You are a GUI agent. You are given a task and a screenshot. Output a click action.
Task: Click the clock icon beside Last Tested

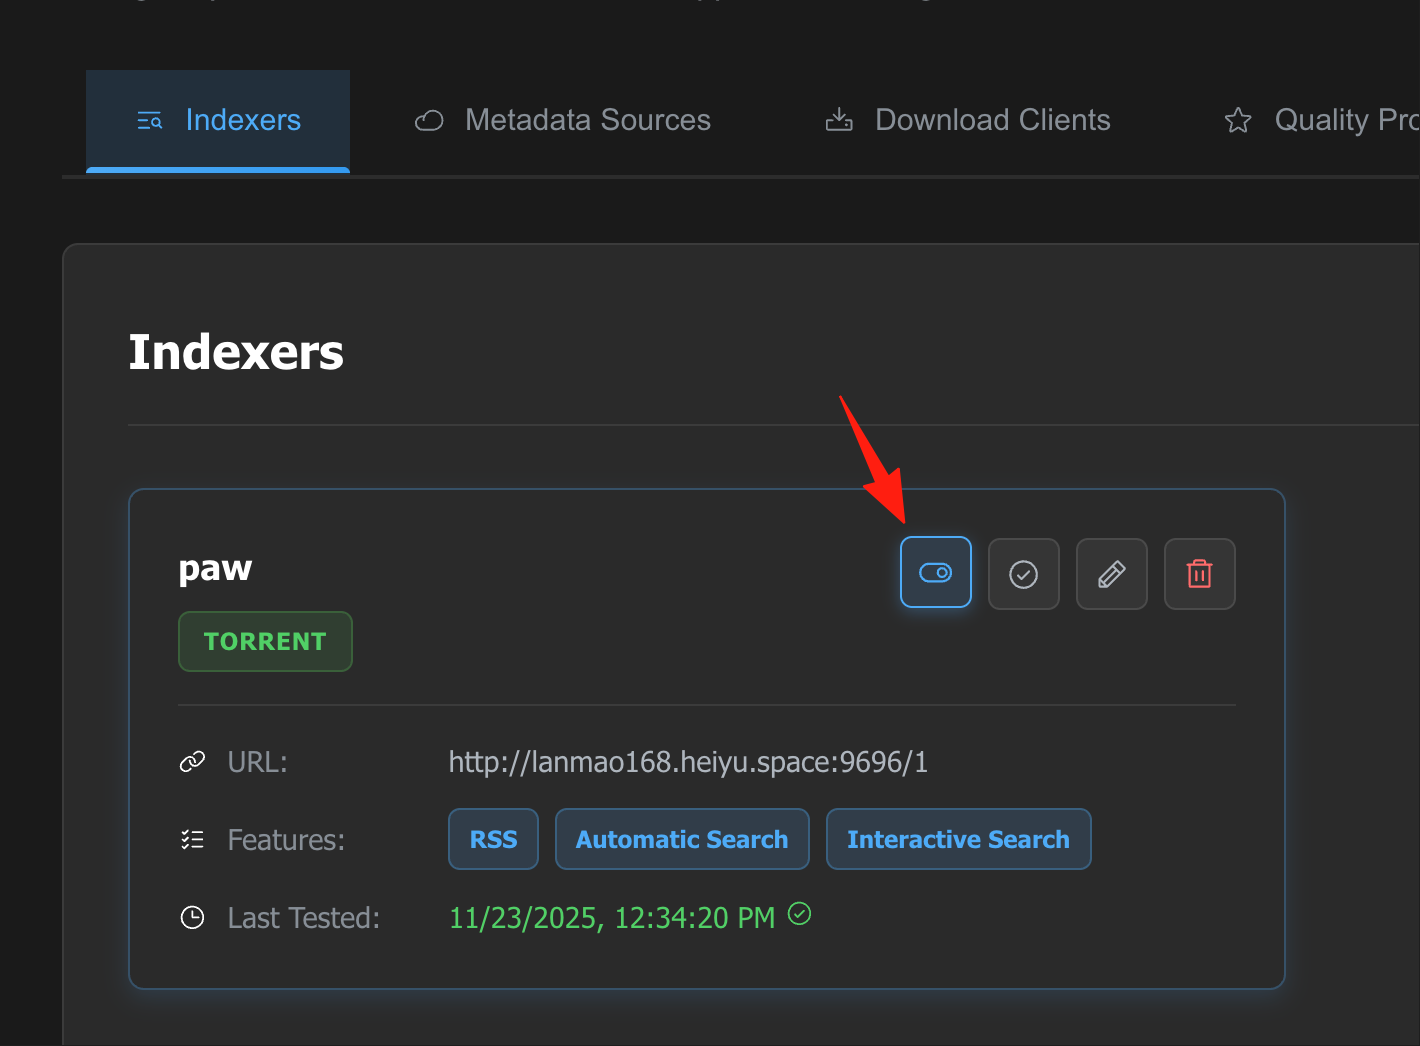tap(192, 918)
